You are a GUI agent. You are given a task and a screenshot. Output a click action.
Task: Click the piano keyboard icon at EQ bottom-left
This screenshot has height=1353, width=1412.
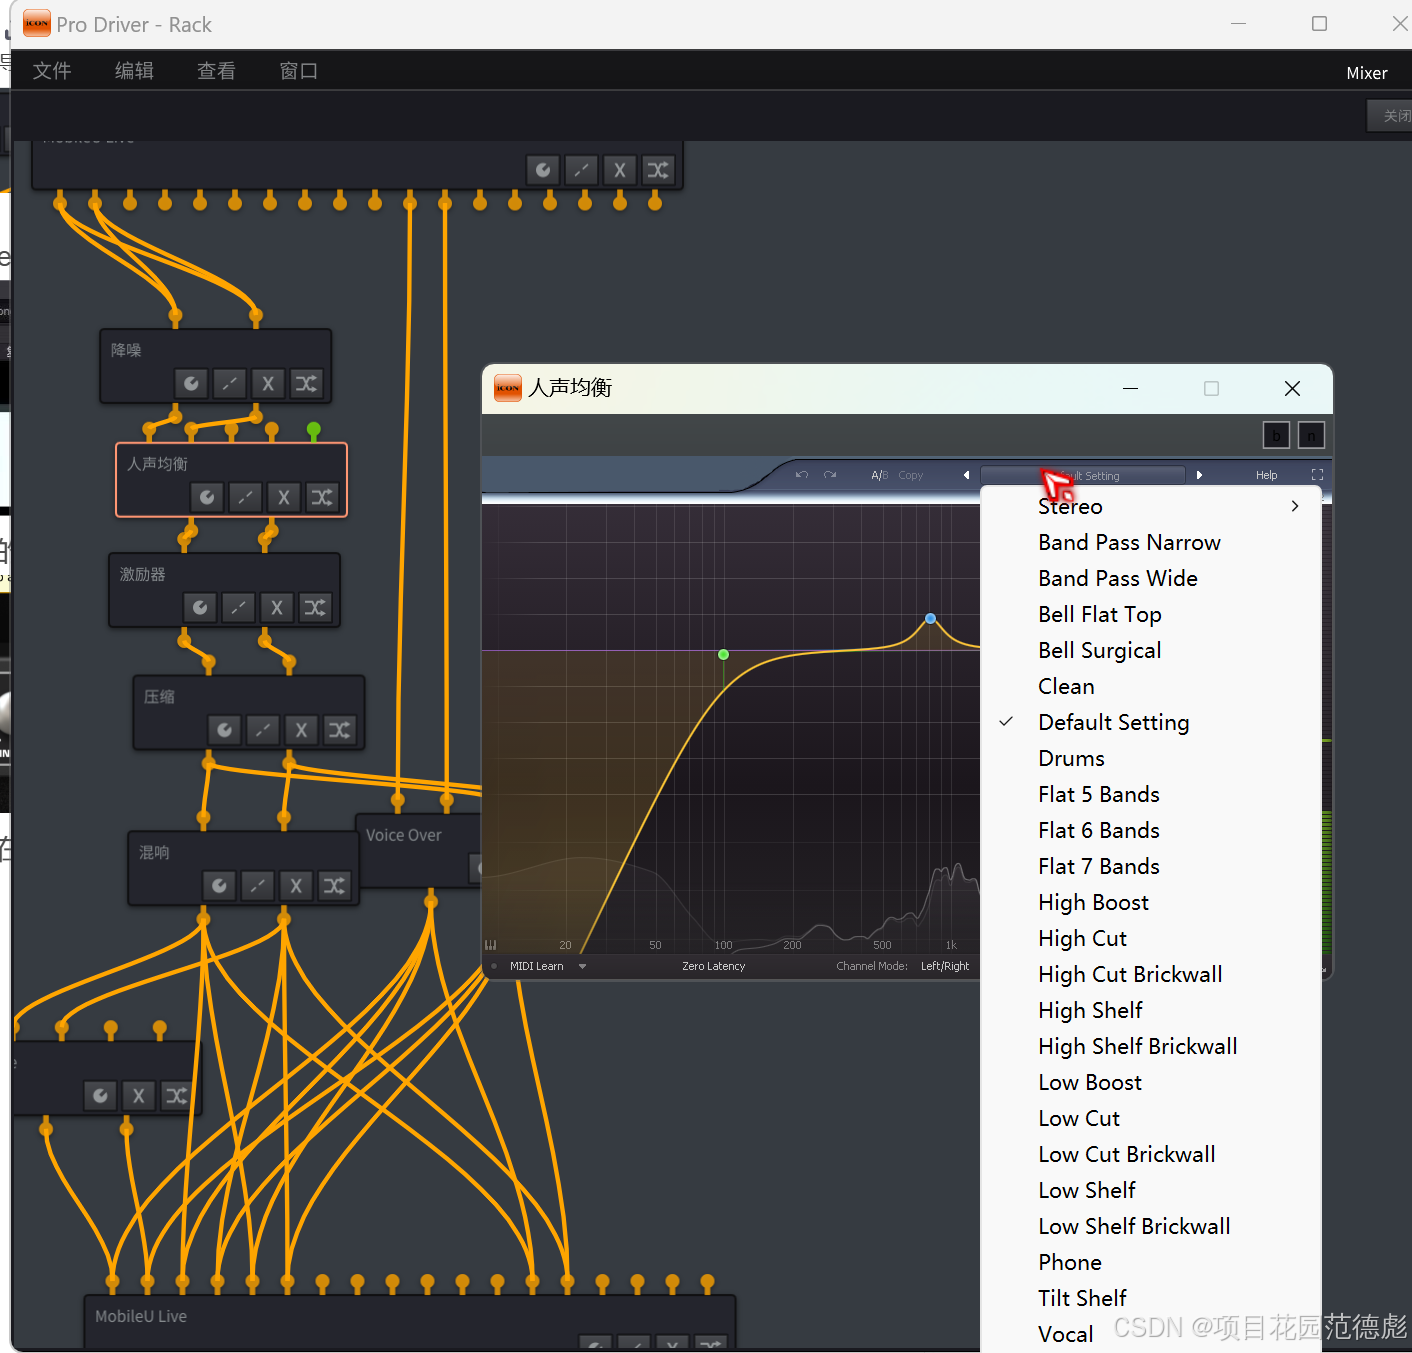pos(491,945)
